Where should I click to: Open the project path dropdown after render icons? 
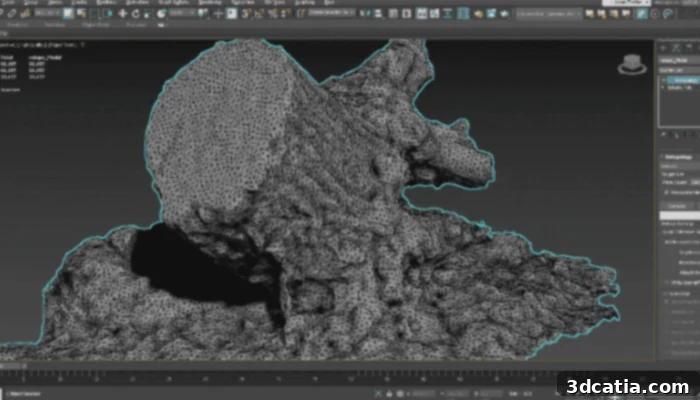click(x=549, y=13)
